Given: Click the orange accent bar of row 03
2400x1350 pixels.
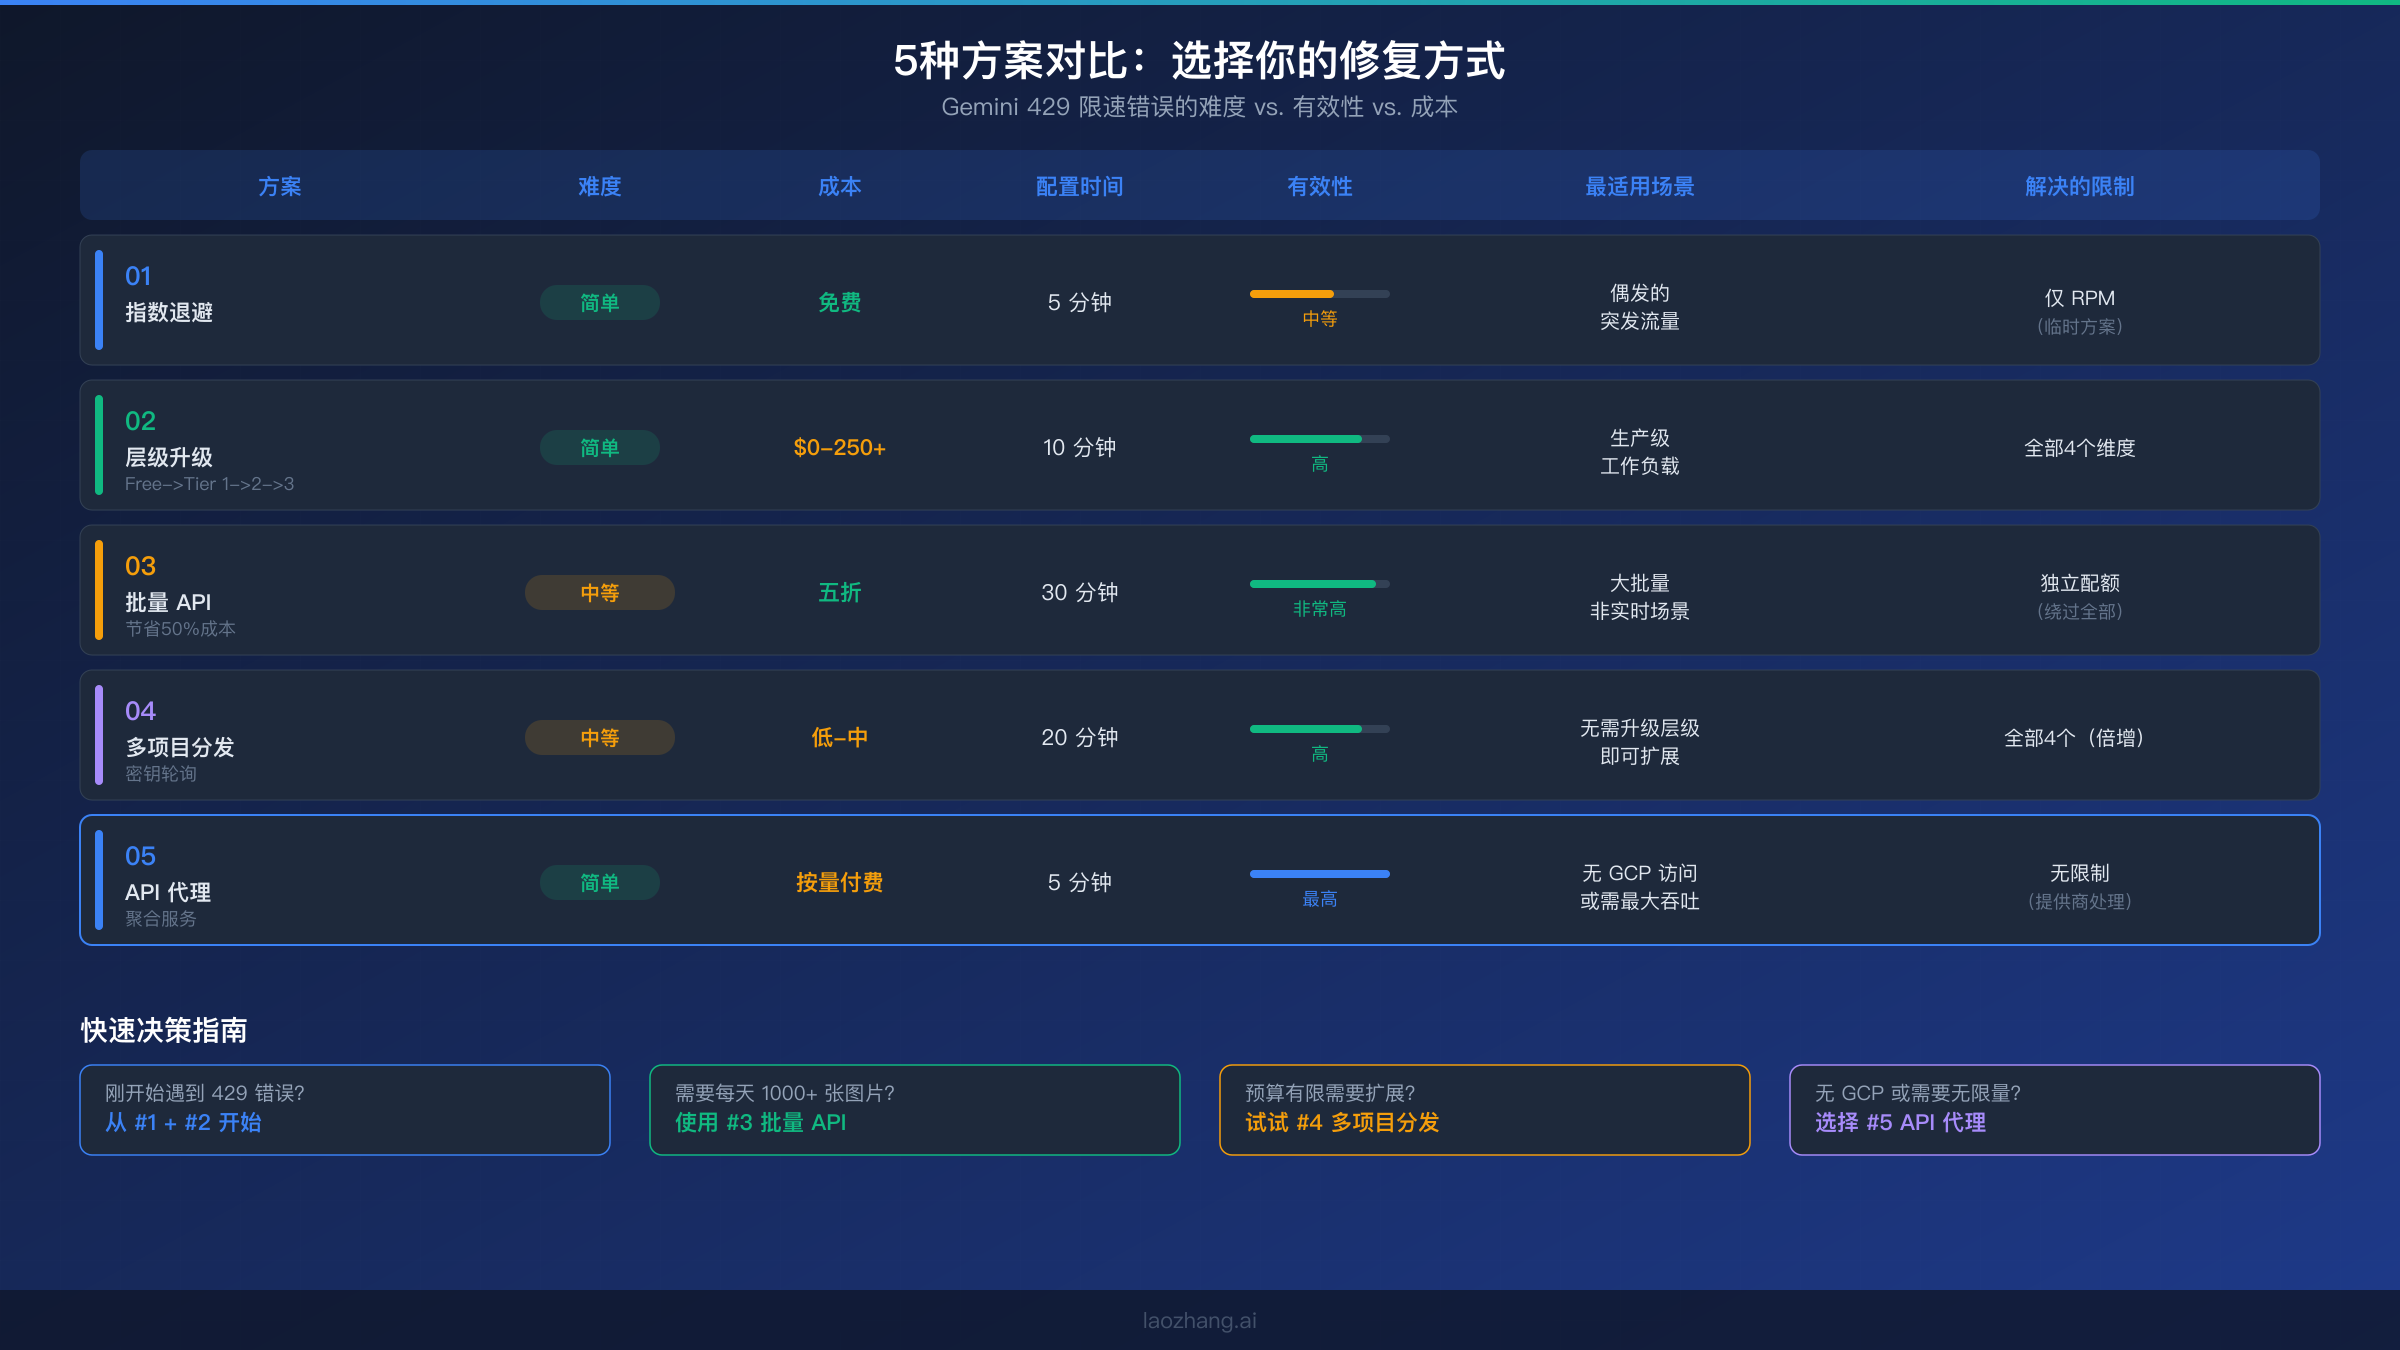Looking at the screenshot, I should [99, 591].
